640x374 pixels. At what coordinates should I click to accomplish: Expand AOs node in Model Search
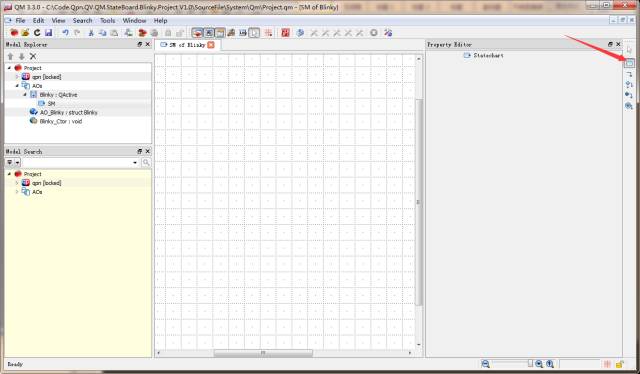(17, 192)
